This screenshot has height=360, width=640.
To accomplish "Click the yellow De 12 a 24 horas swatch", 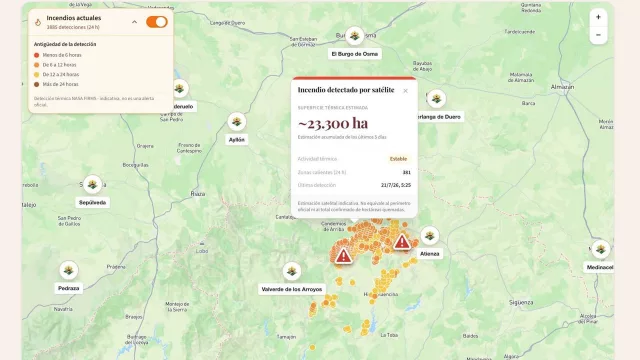I will pyautogui.click(x=36, y=75).
